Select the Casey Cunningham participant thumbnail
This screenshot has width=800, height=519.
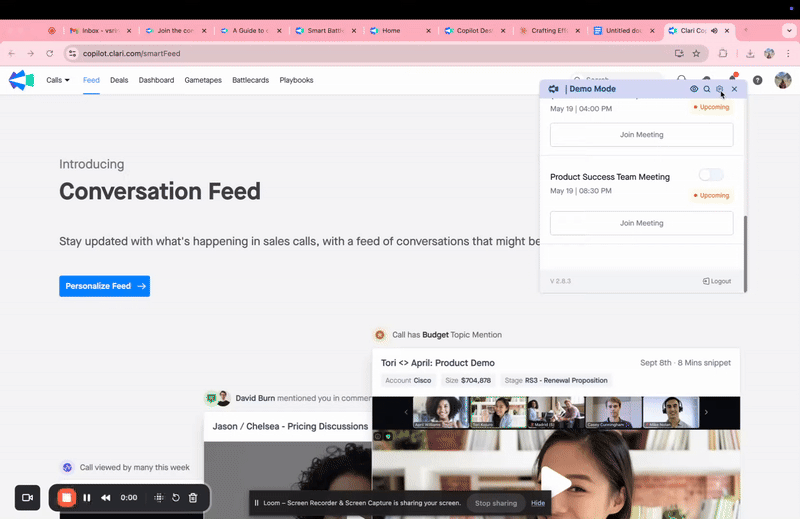point(613,412)
